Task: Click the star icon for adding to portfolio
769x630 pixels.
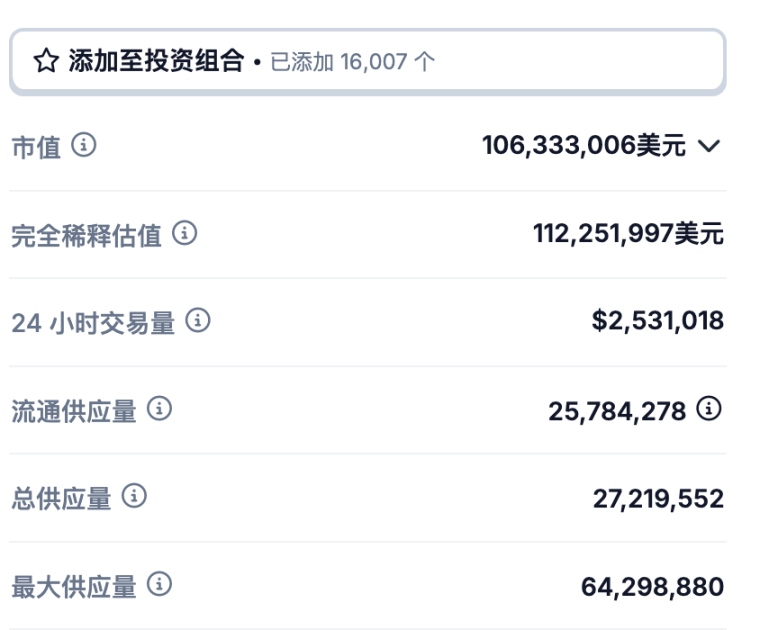Action: click(46, 62)
